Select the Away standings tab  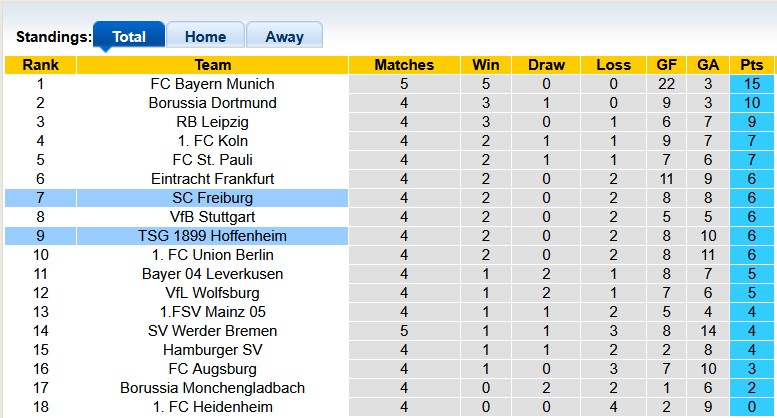[284, 36]
